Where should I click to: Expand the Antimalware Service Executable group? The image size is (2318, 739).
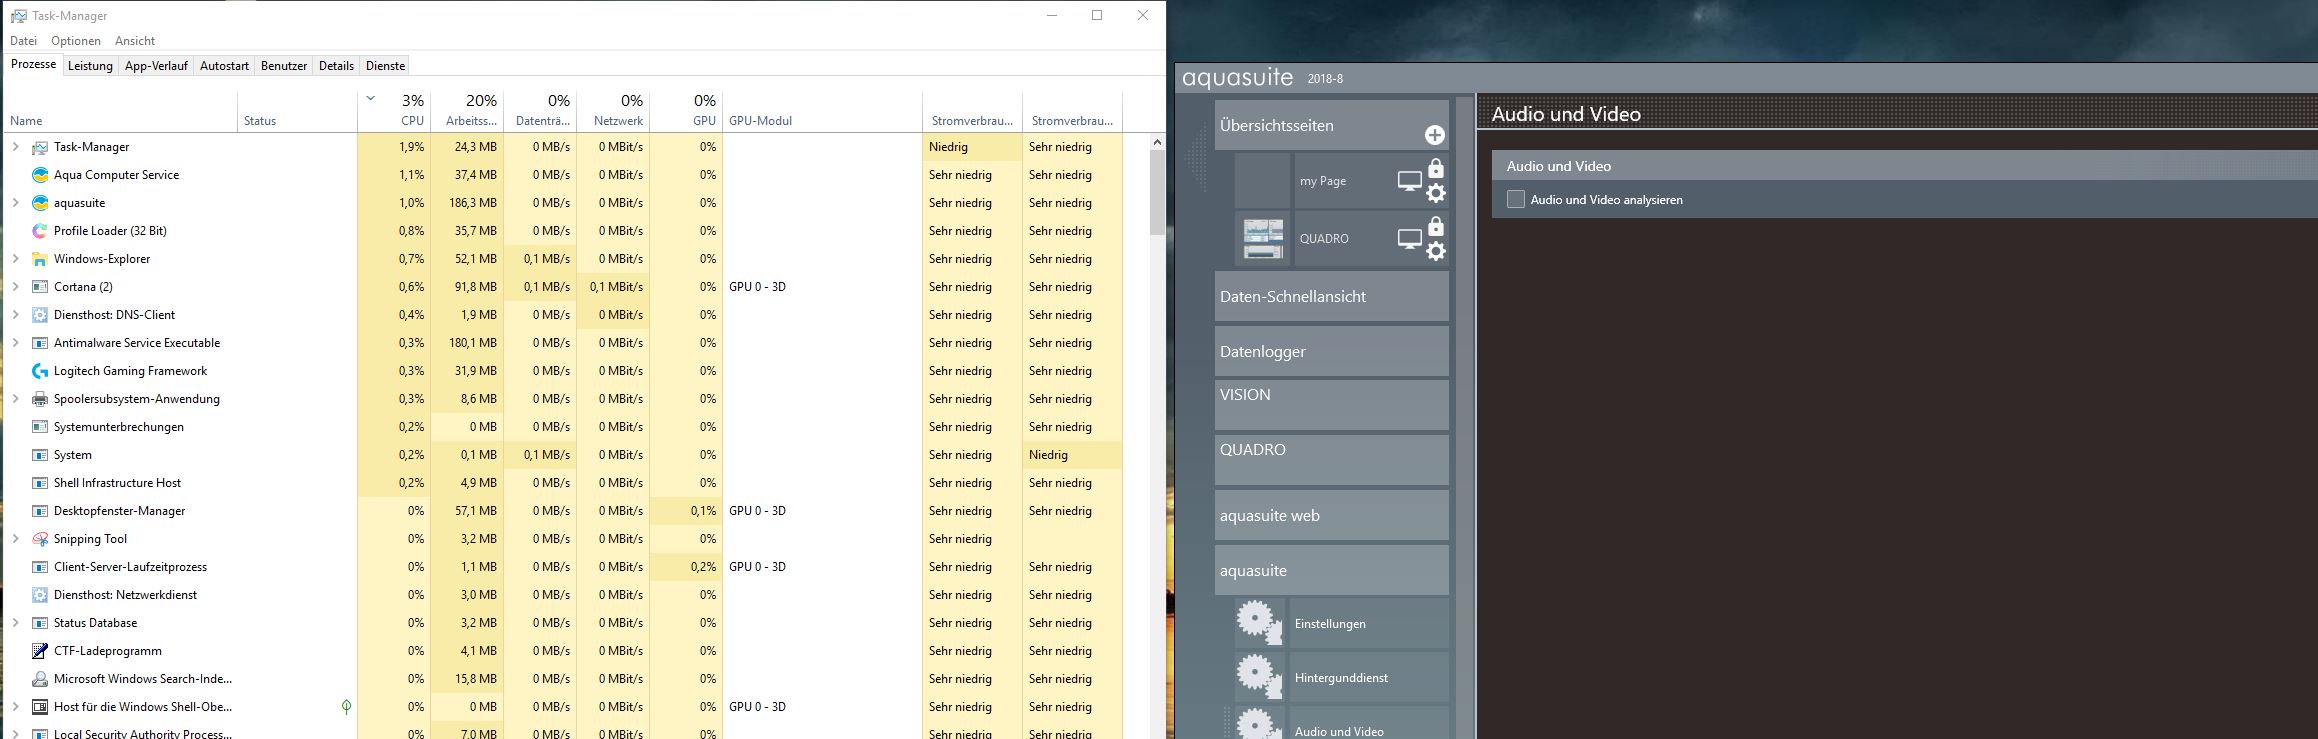(16, 343)
